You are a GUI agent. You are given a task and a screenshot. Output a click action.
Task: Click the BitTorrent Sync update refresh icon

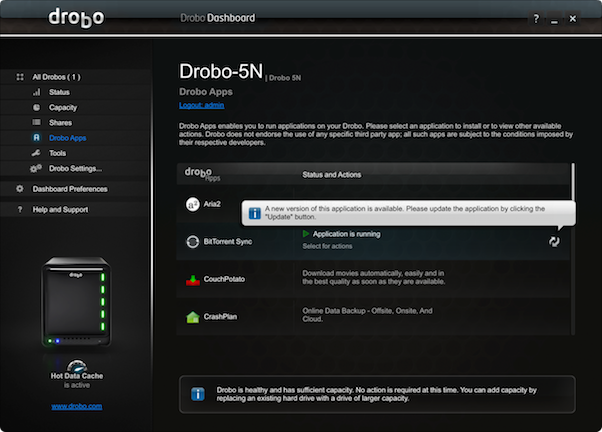[554, 242]
